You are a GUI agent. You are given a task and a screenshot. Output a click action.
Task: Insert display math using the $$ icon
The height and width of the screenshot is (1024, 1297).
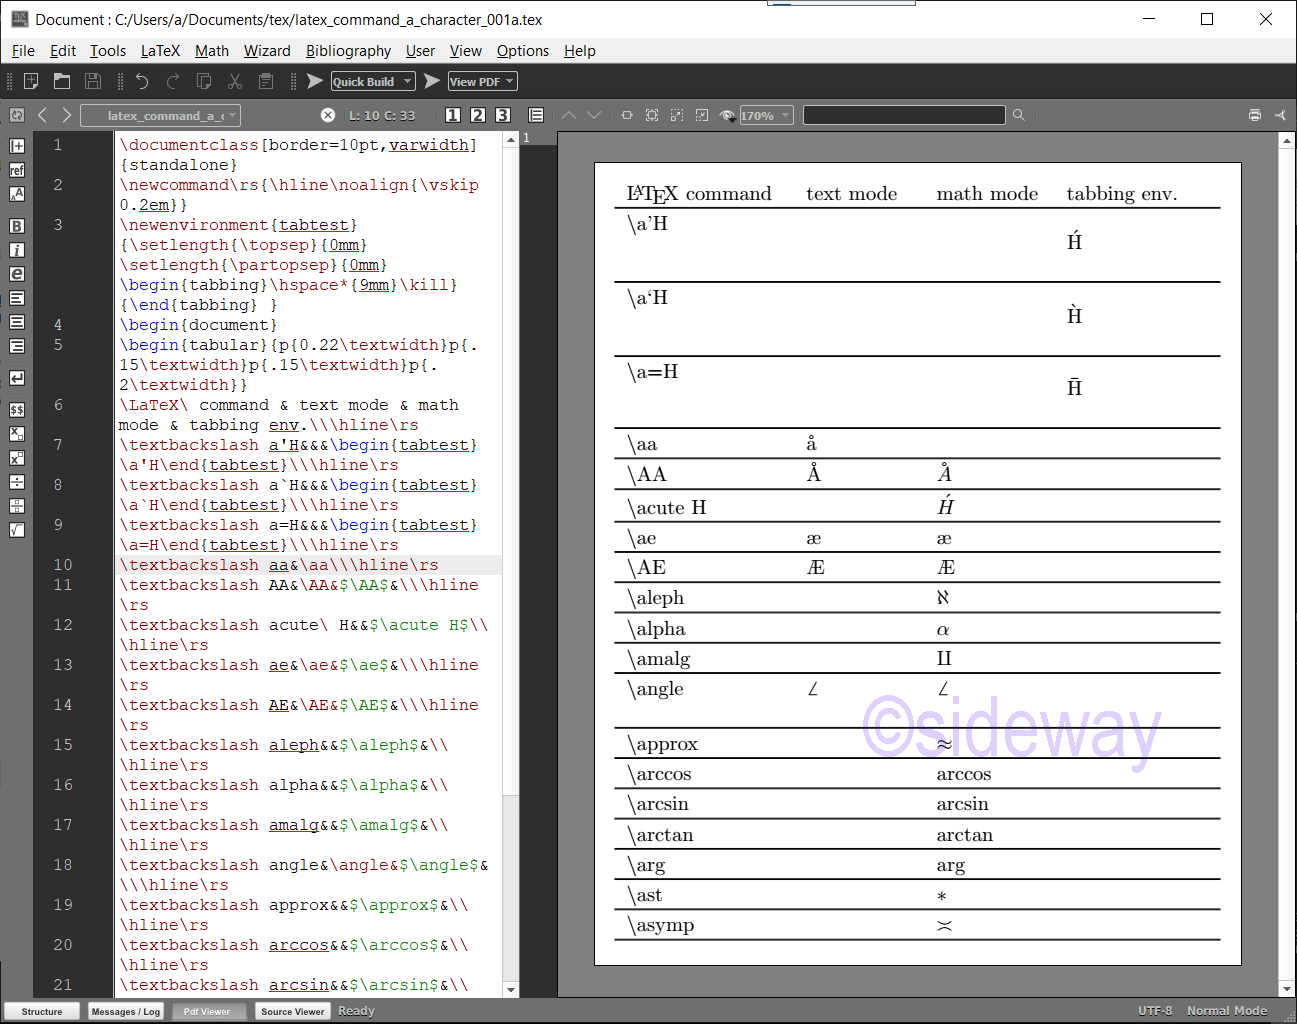click(x=16, y=410)
